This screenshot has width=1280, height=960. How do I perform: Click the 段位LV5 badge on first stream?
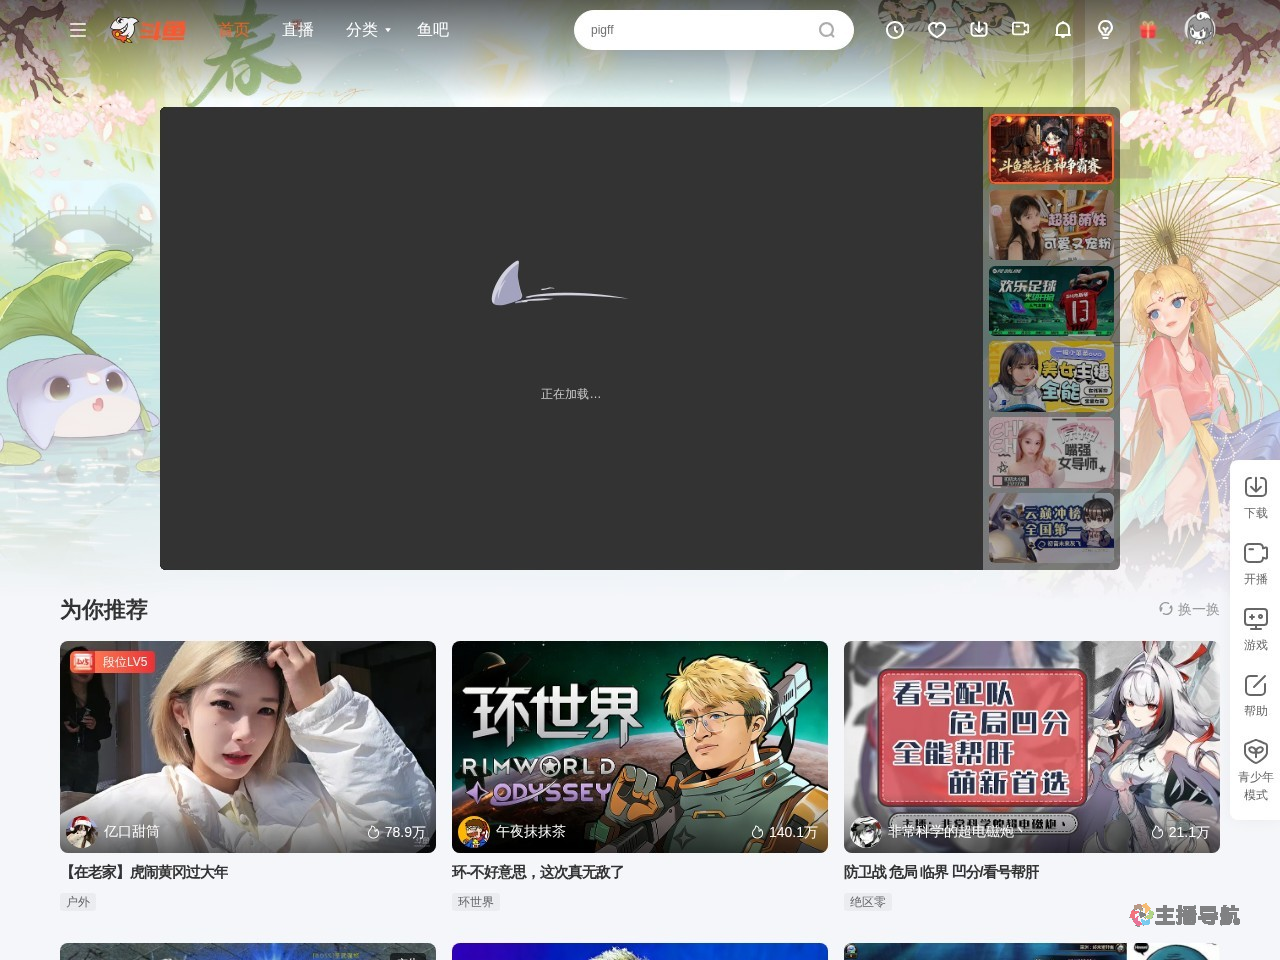(112, 661)
